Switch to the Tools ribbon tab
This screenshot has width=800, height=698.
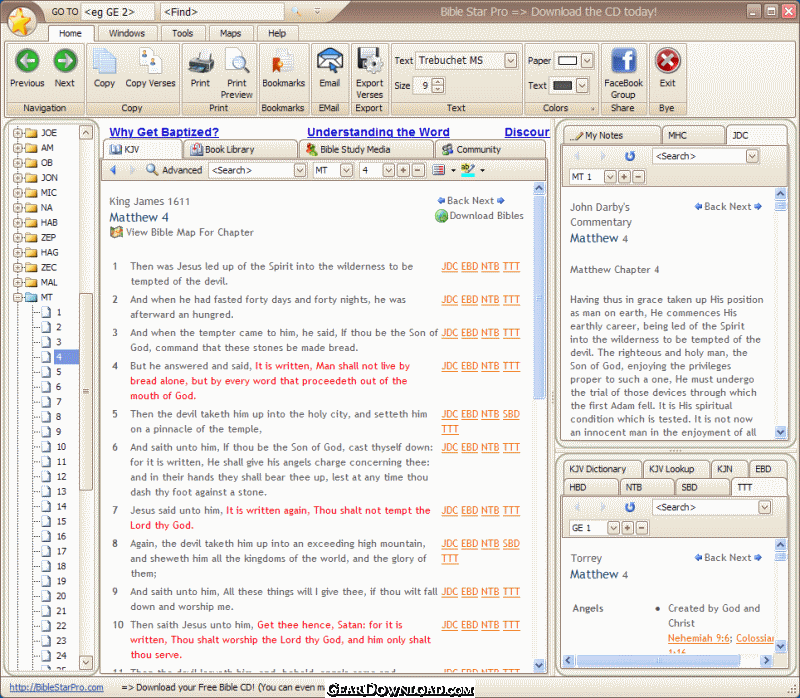pos(182,33)
